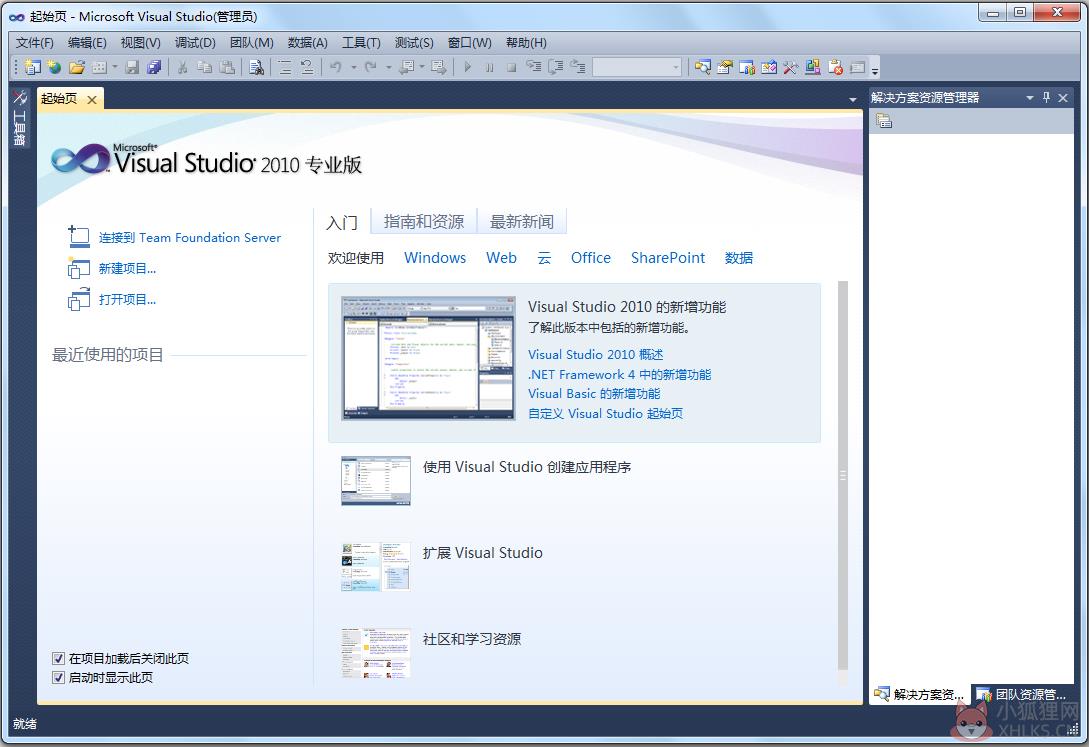Click the Paste clipboard icon
This screenshot has height=747, width=1089.
(x=227, y=67)
